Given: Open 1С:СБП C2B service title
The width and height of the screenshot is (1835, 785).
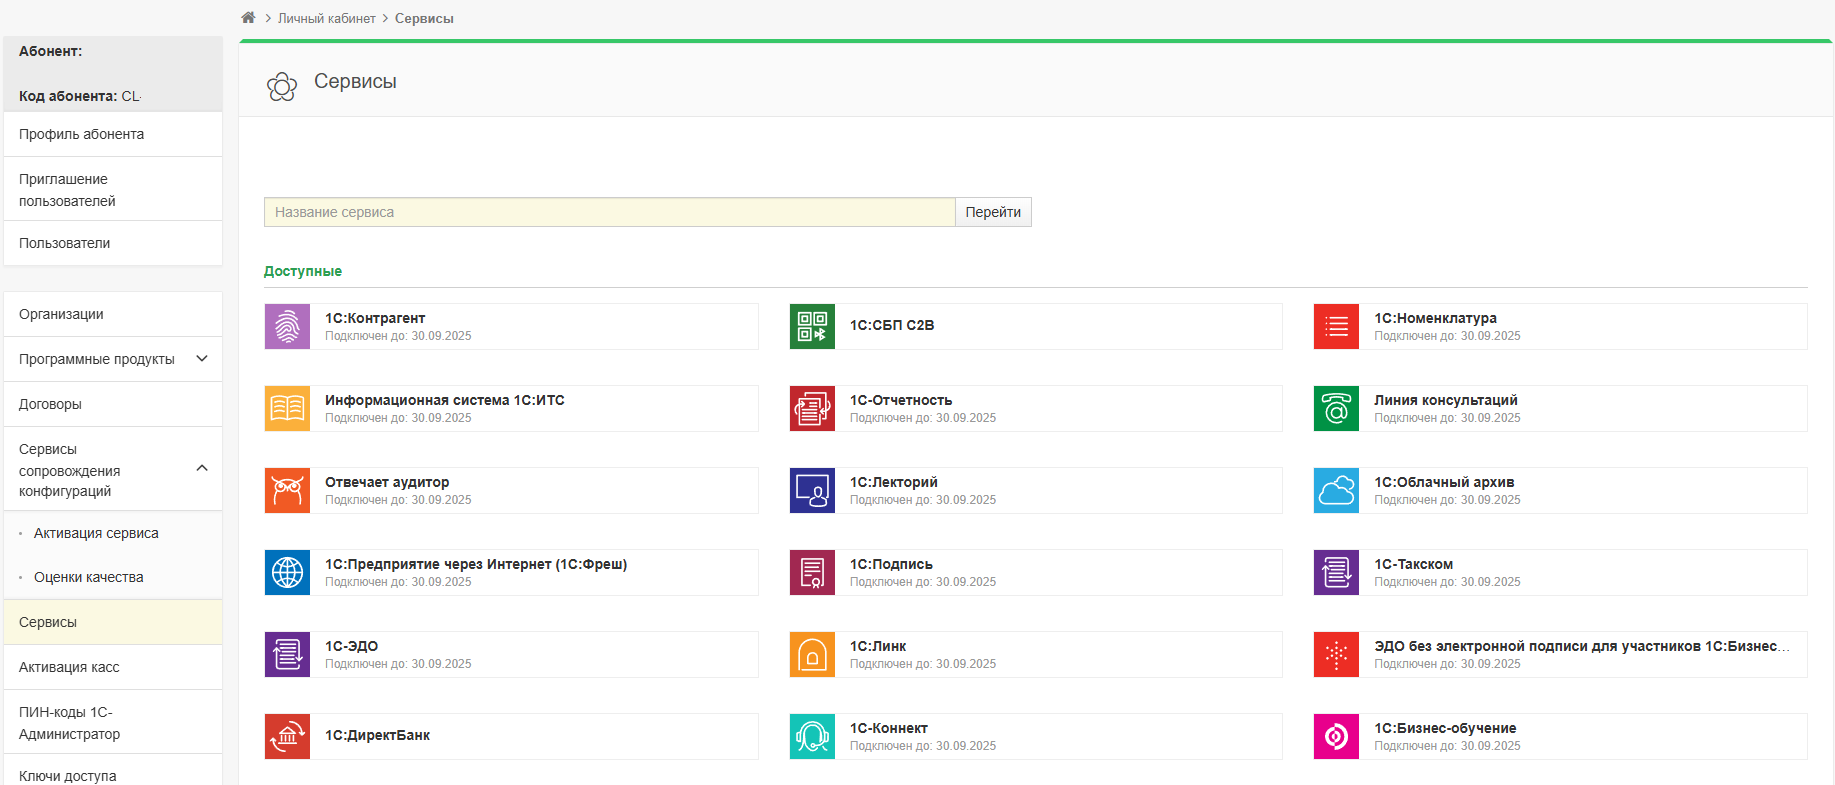Looking at the screenshot, I should tap(892, 325).
